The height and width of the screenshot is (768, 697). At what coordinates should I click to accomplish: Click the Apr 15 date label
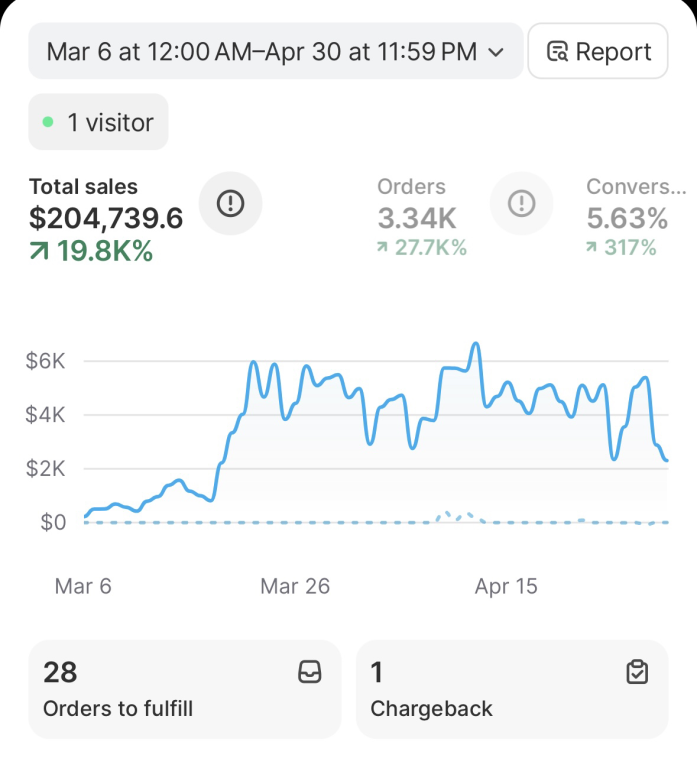506,586
